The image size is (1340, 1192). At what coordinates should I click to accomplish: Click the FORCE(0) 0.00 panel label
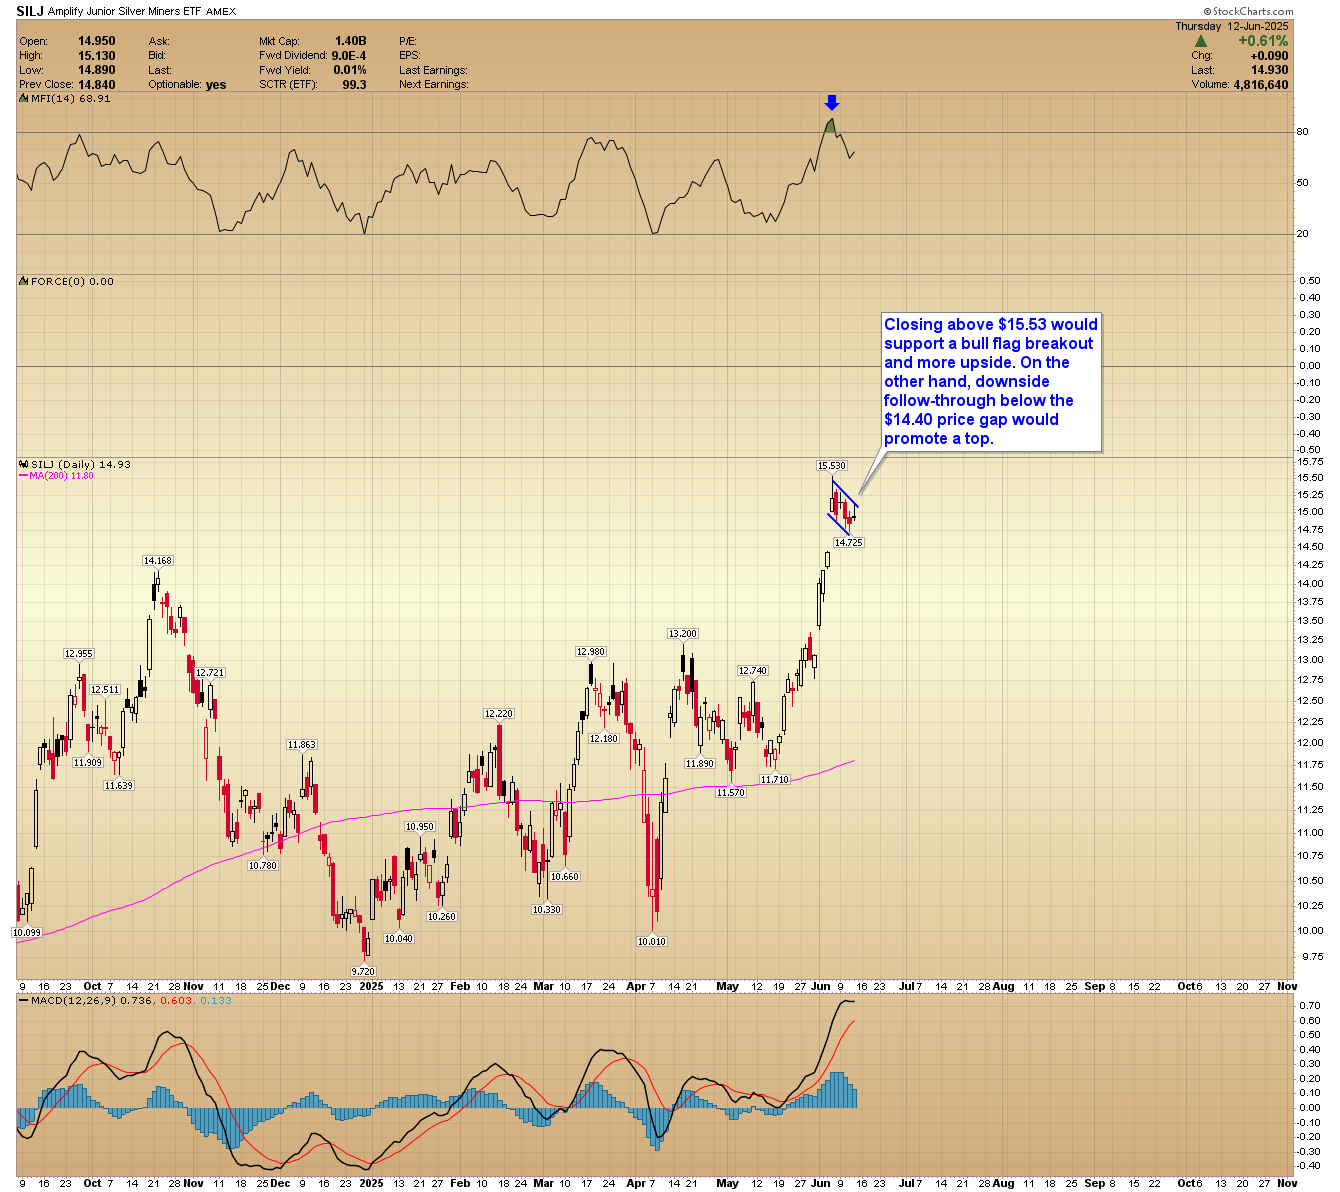72,282
